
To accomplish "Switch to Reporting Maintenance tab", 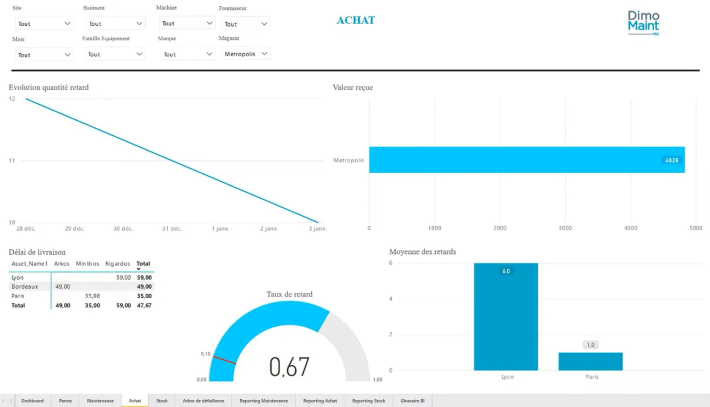I will tap(264, 401).
